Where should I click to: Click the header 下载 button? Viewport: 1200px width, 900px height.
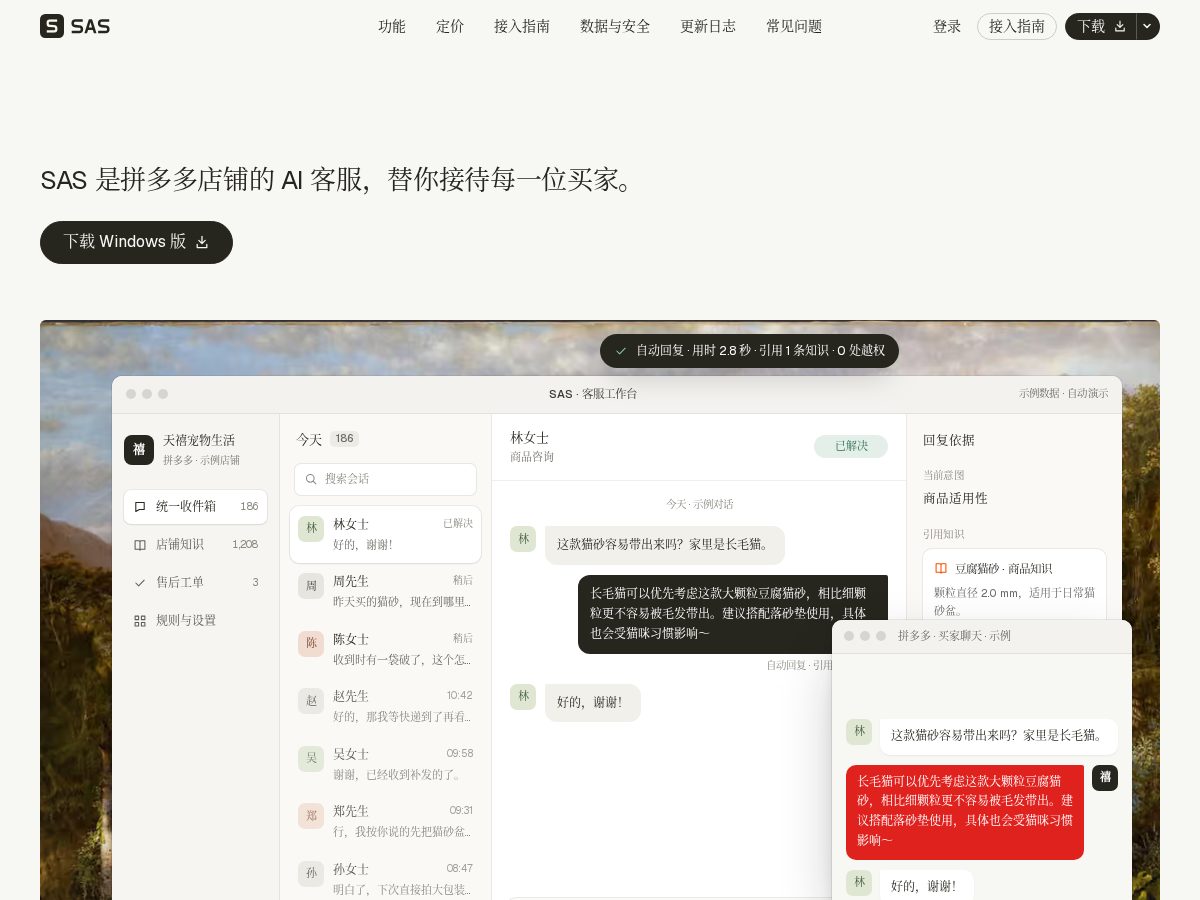tap(1101, 26)
